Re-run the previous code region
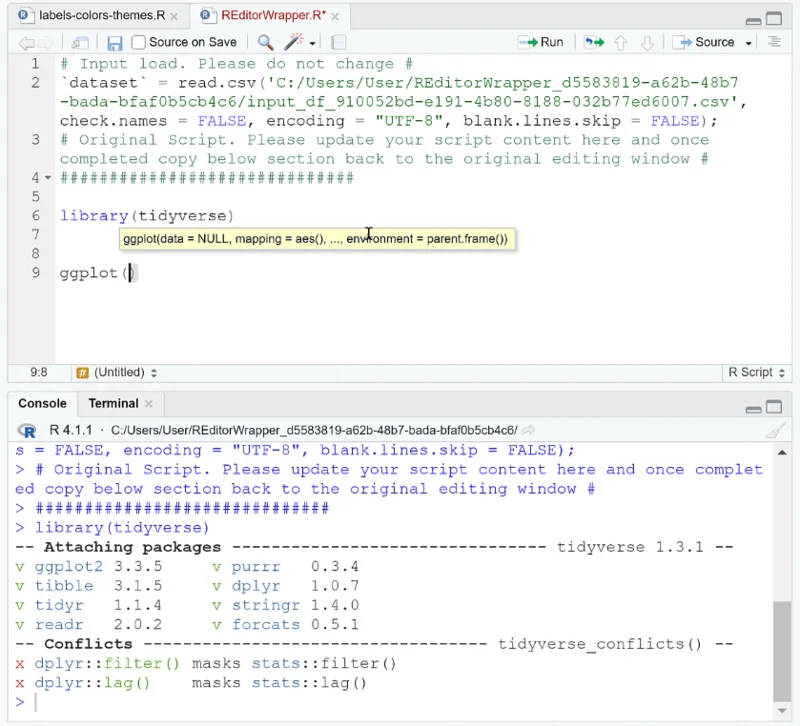 [594, 42]
